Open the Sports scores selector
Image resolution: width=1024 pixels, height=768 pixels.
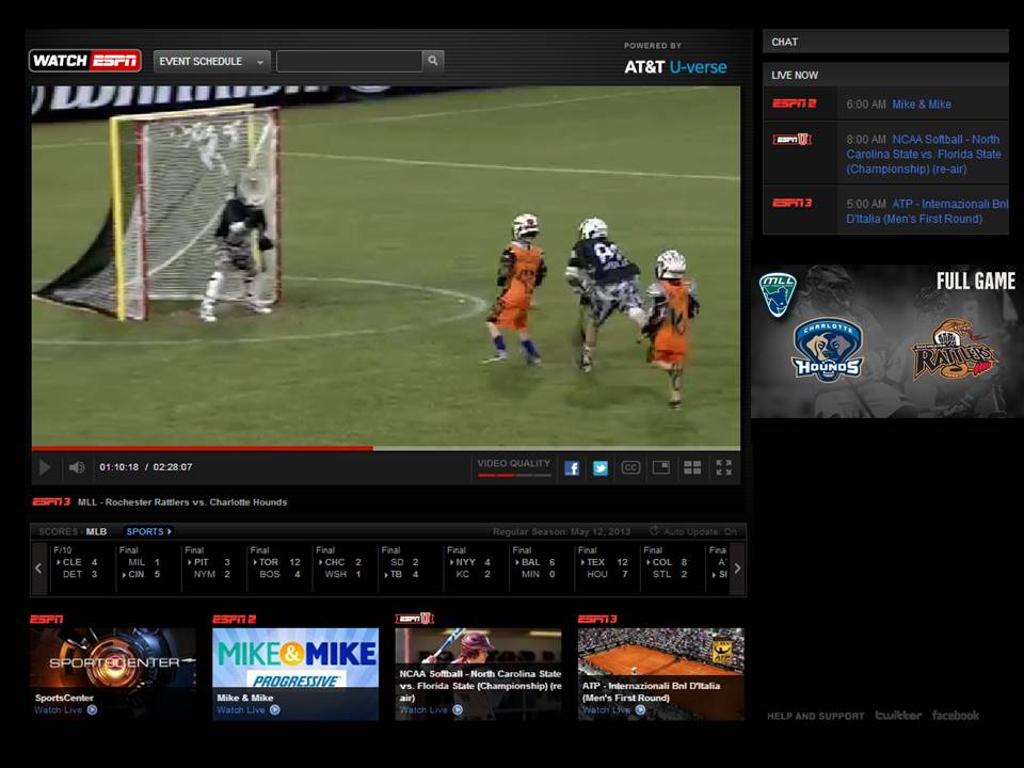coord(149,532)
